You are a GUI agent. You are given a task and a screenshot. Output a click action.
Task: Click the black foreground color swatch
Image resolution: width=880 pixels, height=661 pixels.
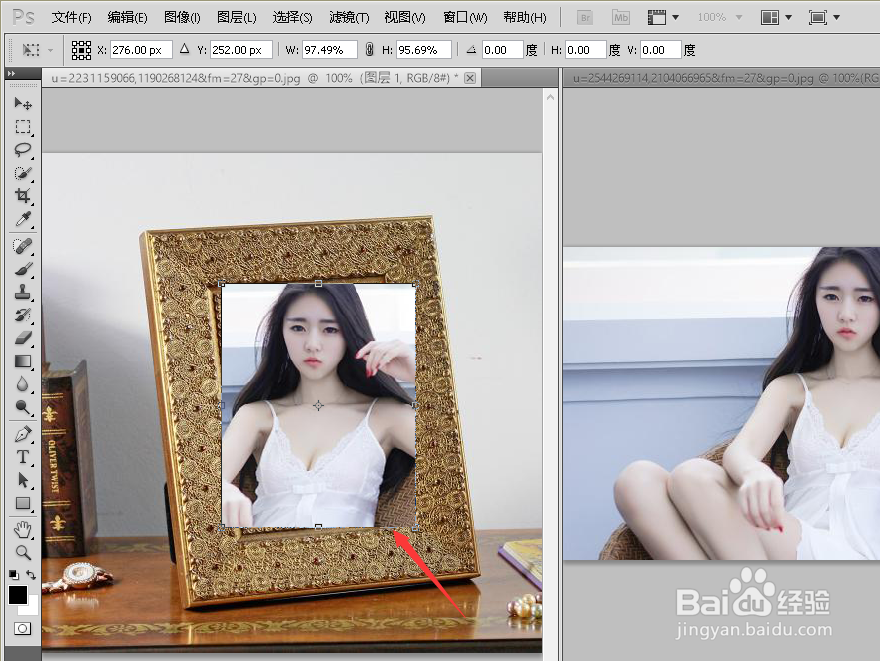(17, 595)
